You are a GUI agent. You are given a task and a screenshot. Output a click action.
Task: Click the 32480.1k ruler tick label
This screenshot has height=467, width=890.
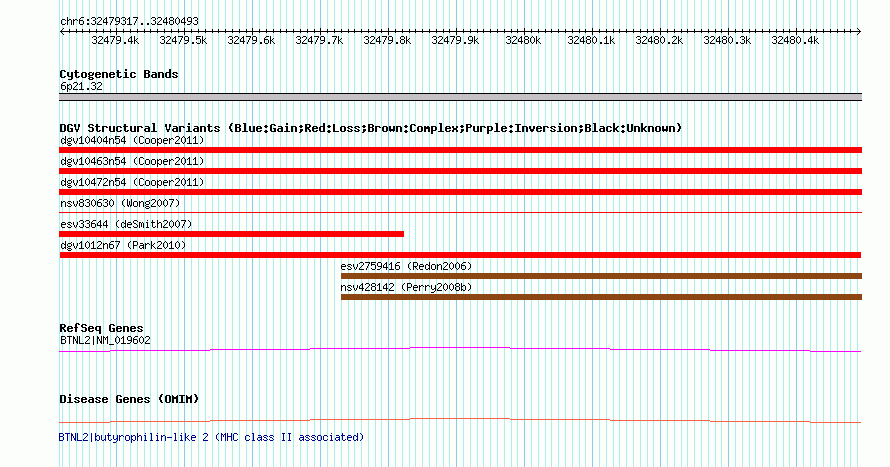pos(591,40)
